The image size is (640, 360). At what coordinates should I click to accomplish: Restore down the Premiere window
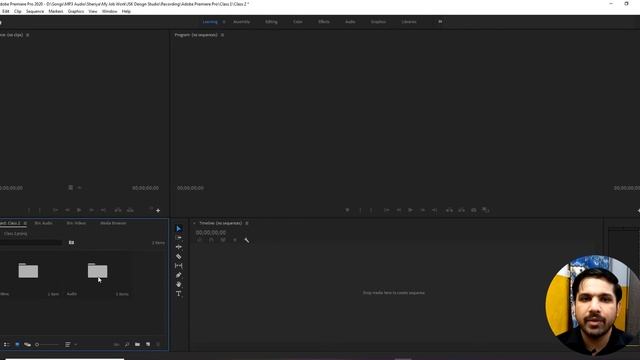(x=626, y=4)
